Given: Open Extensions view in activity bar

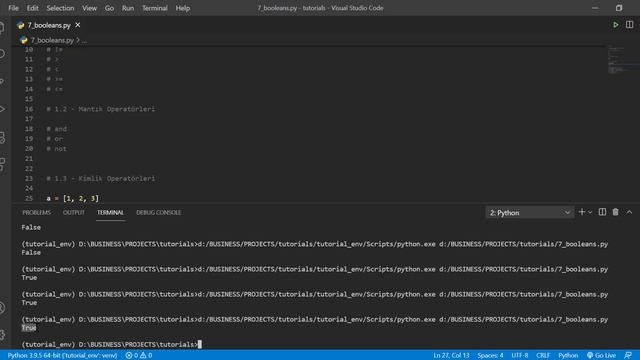Looking at the screenshot, I should coord(2,164).
